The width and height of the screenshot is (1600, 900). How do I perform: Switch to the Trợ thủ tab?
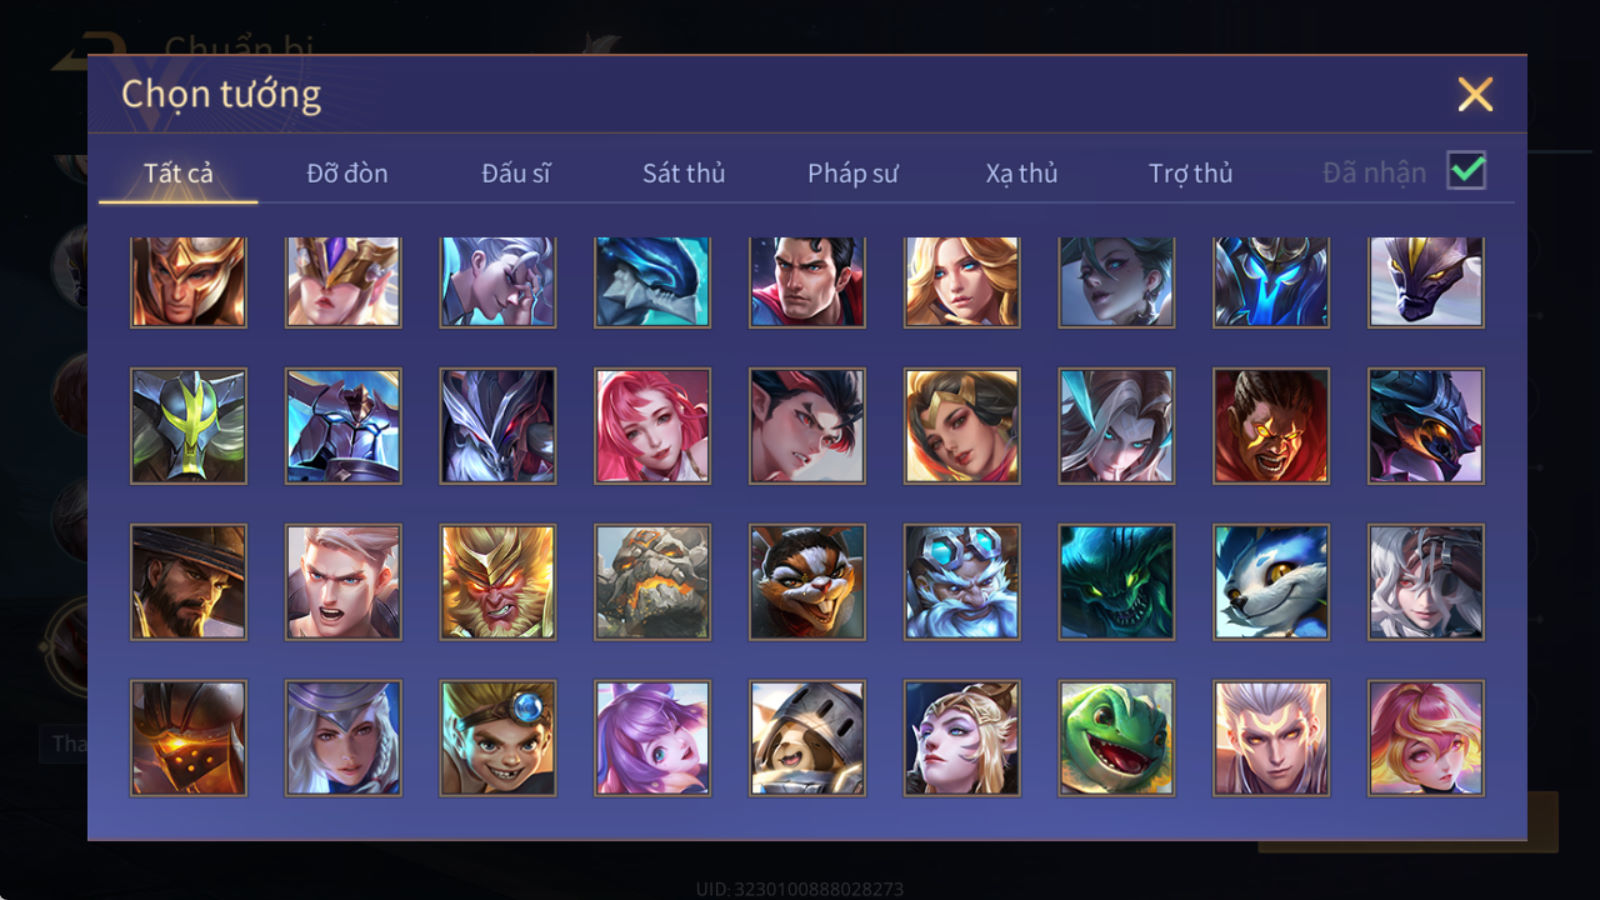tap(1190, 173)
